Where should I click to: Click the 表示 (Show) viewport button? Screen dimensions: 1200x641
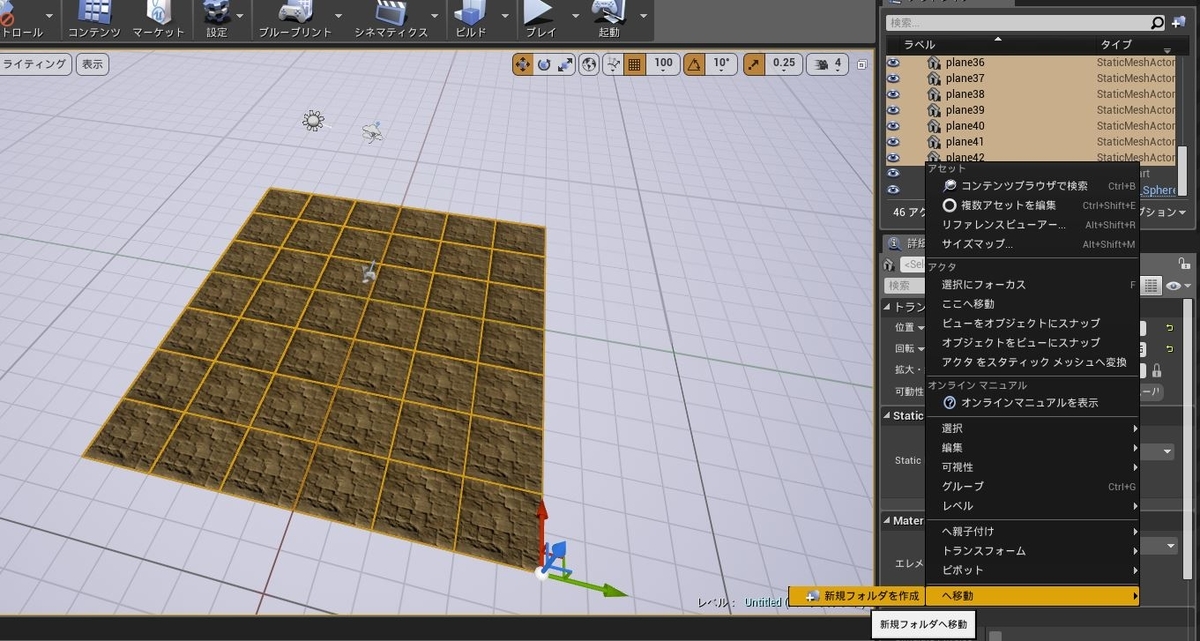(x=92, y=64)
